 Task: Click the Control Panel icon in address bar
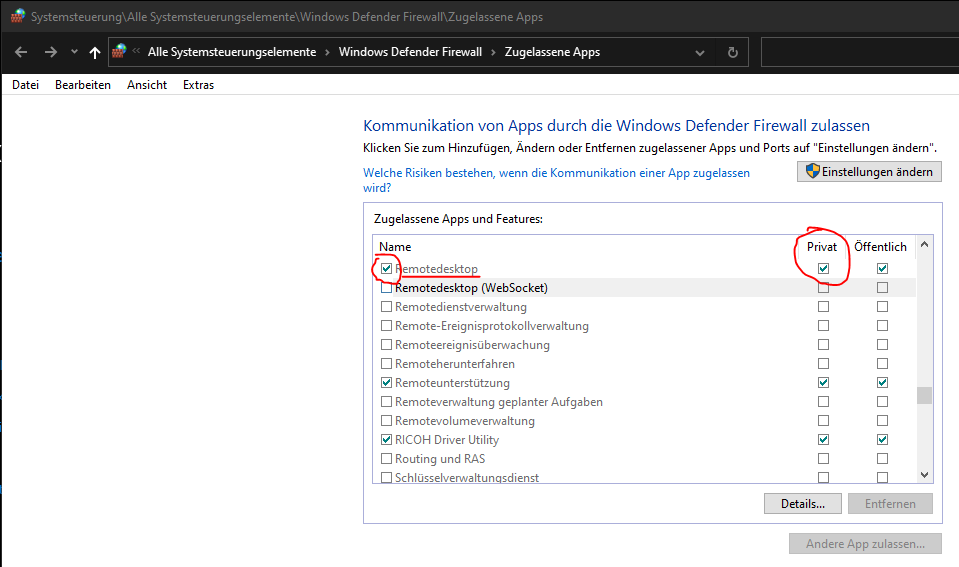coord(119,51)
